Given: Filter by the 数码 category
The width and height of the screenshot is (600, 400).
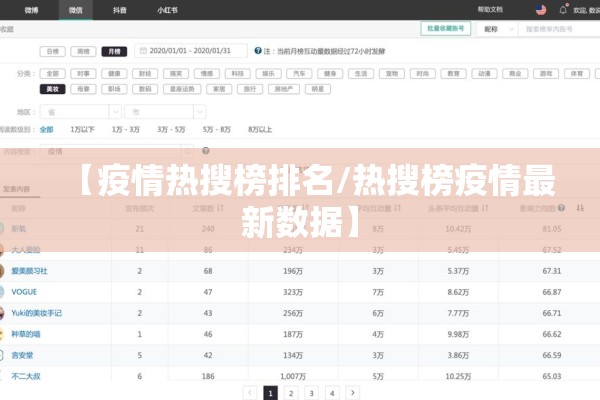Looking at the screenshot, I should [145, 89].
